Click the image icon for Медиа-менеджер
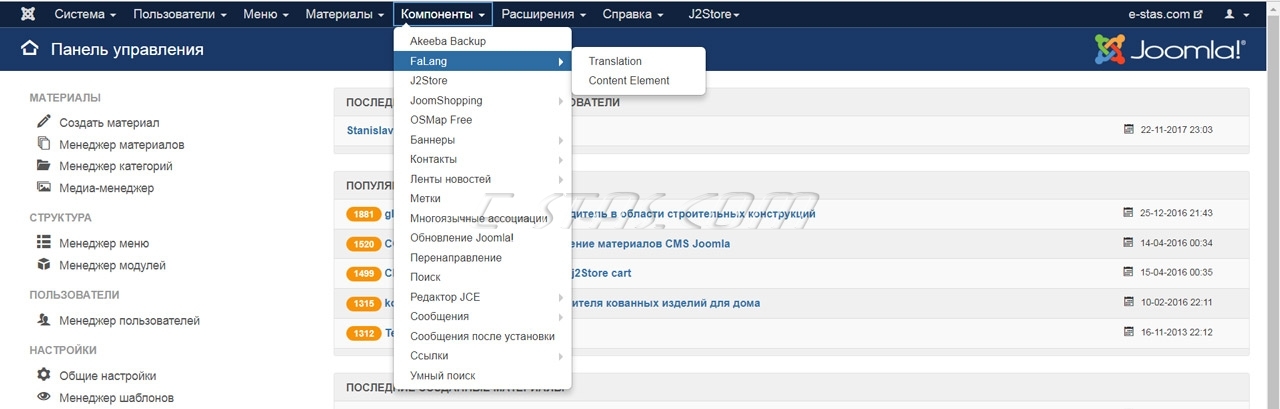Image resolution: width=1280 pixels, height=409 pixels. coord(44,187)
